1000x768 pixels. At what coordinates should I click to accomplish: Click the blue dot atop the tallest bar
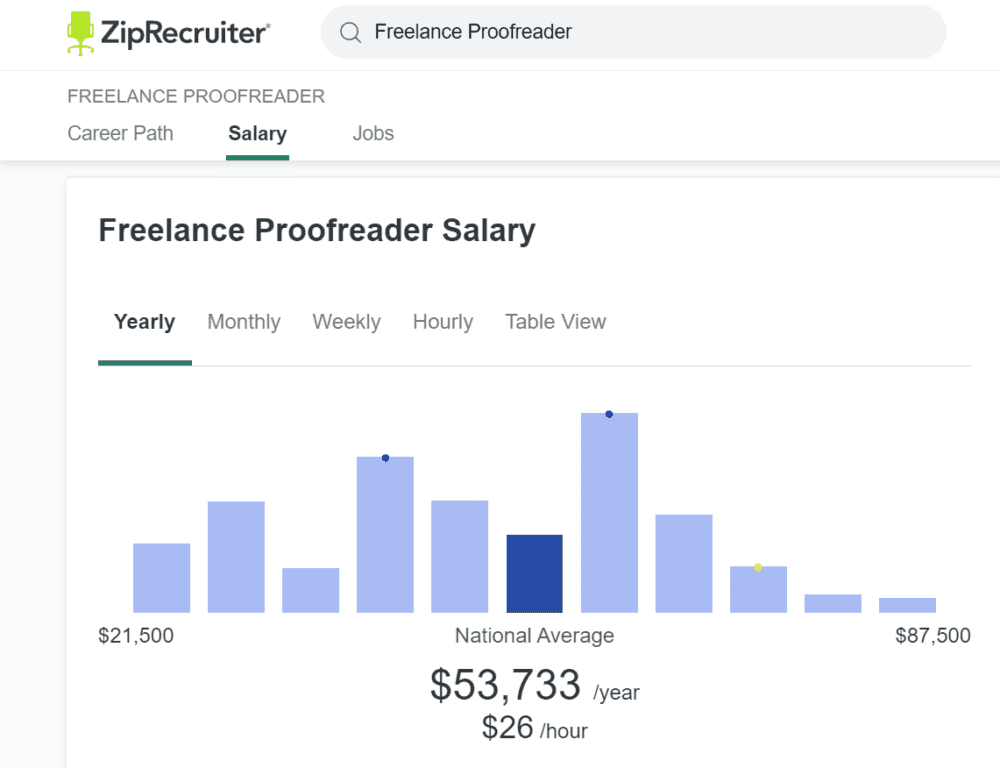pos(609,414)
